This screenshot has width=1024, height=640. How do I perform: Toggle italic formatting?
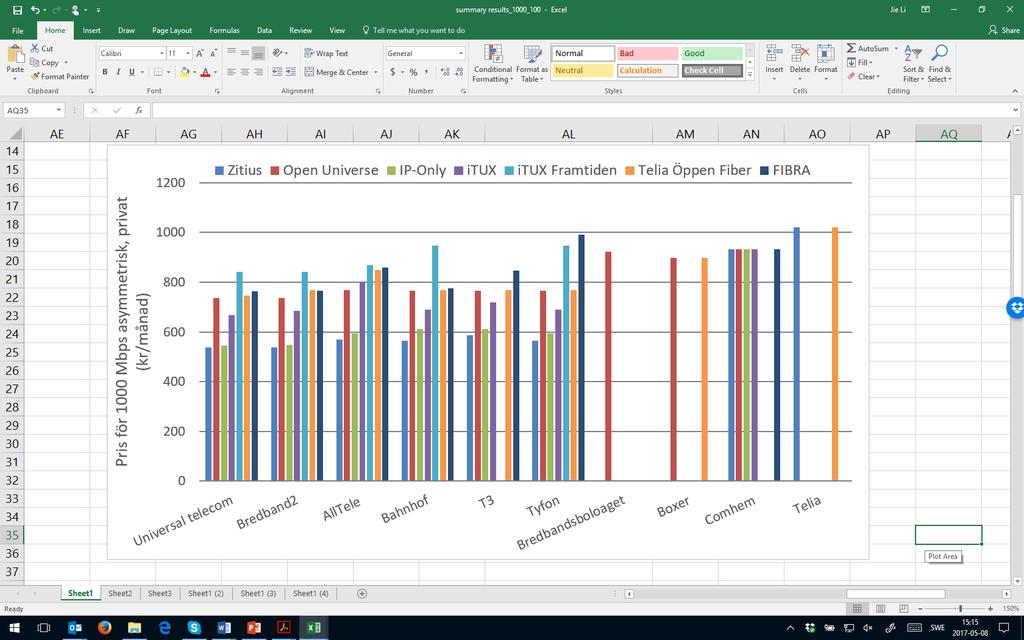pos(118,72)
